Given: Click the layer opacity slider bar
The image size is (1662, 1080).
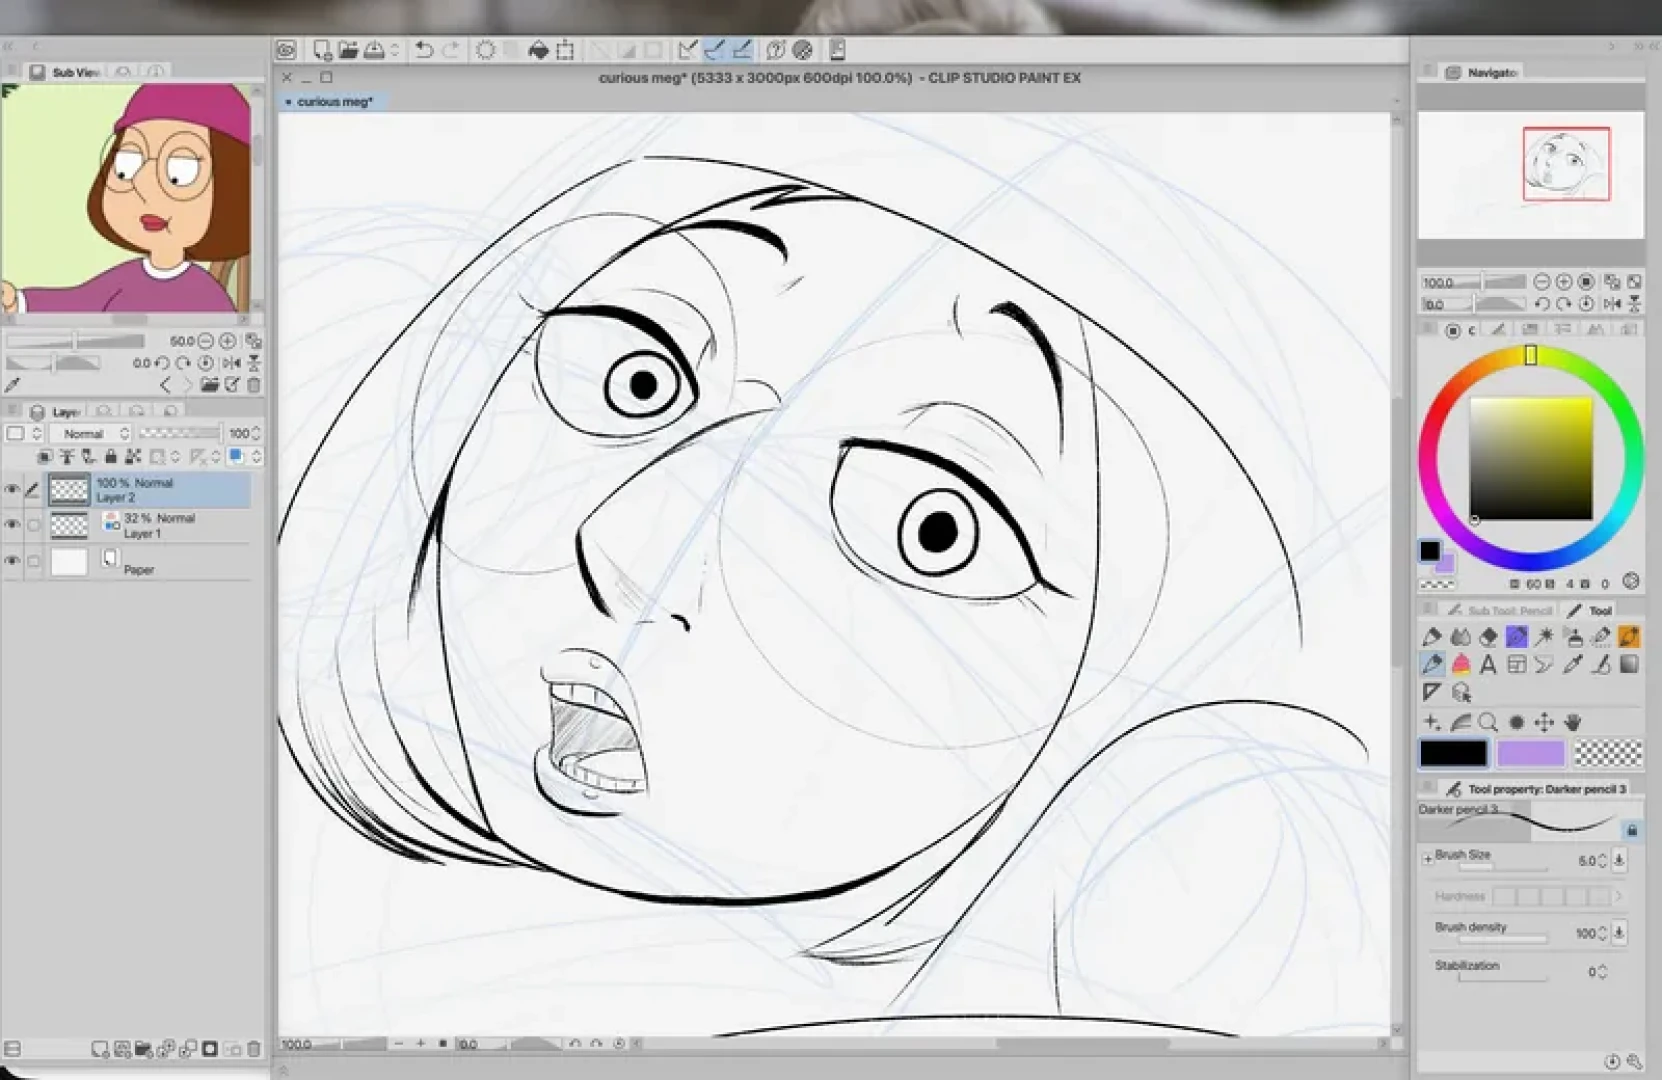Looking at the screenshot, I should coord(180,433).
